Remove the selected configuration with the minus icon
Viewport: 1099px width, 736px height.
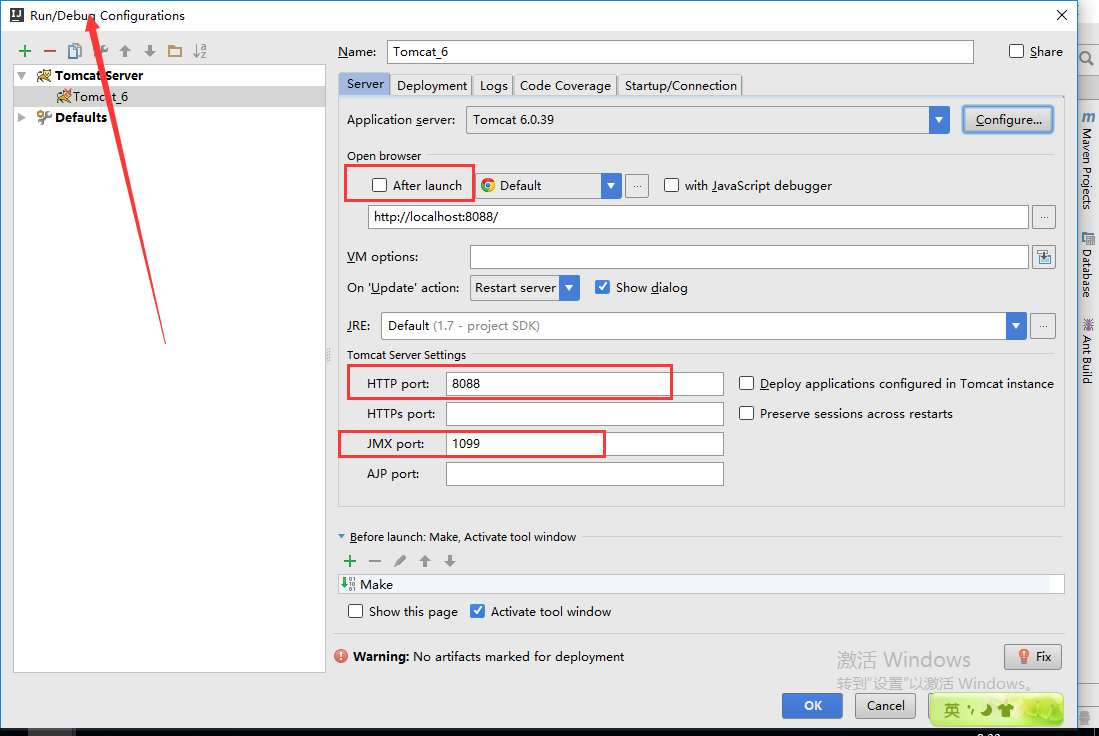[50, 51]
